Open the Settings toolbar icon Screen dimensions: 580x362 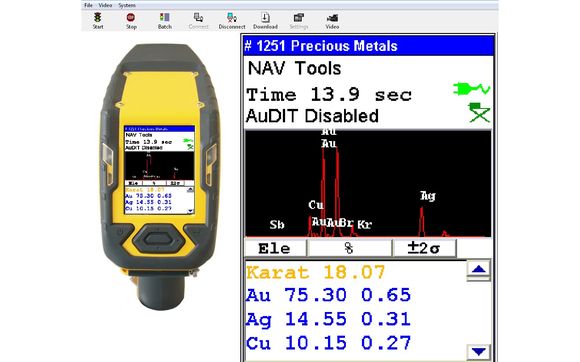(x=299, y=17)
